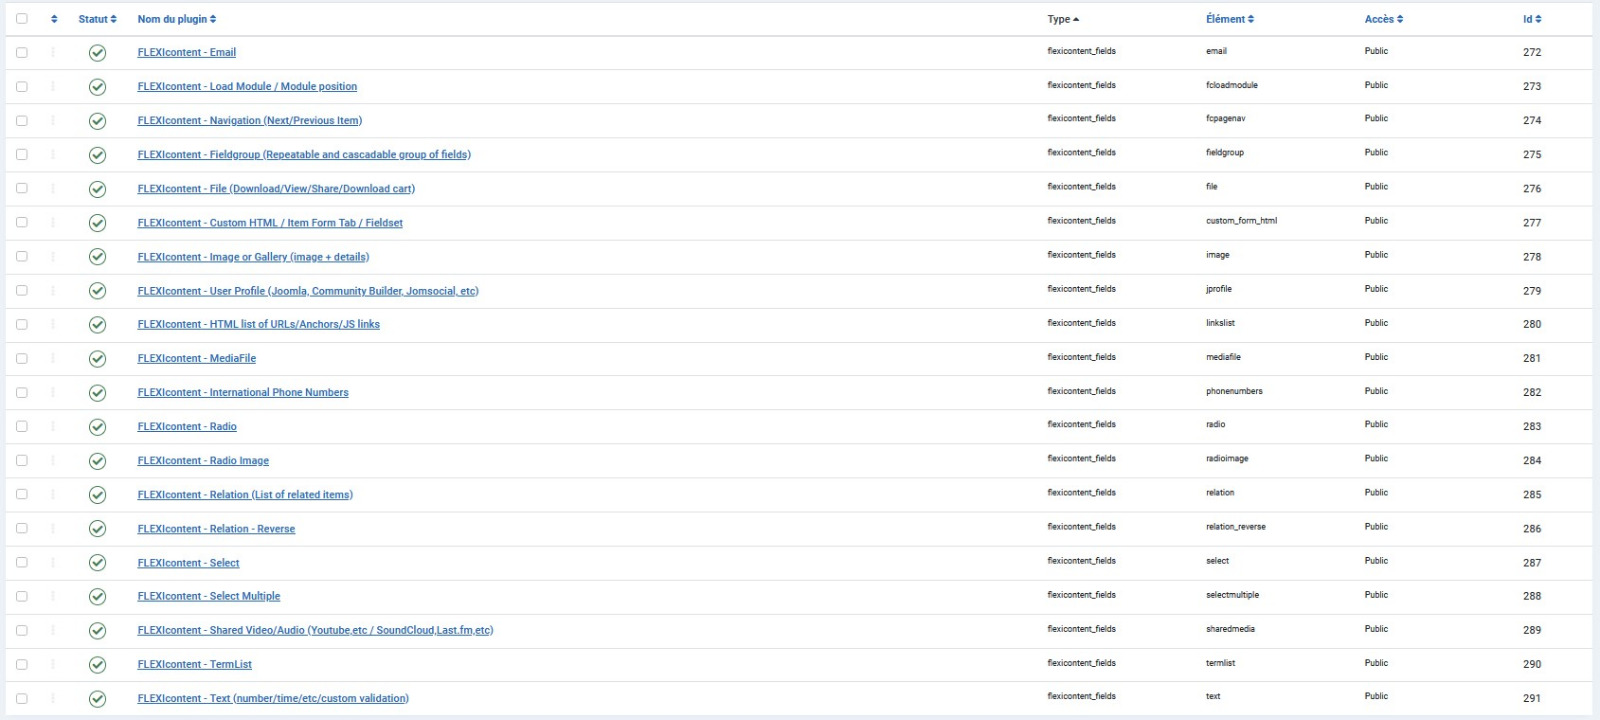Tick the checkbox for Text (number/time/etc) row
Viewport: 1600px width, 720px height.
[x=22, y=698]
